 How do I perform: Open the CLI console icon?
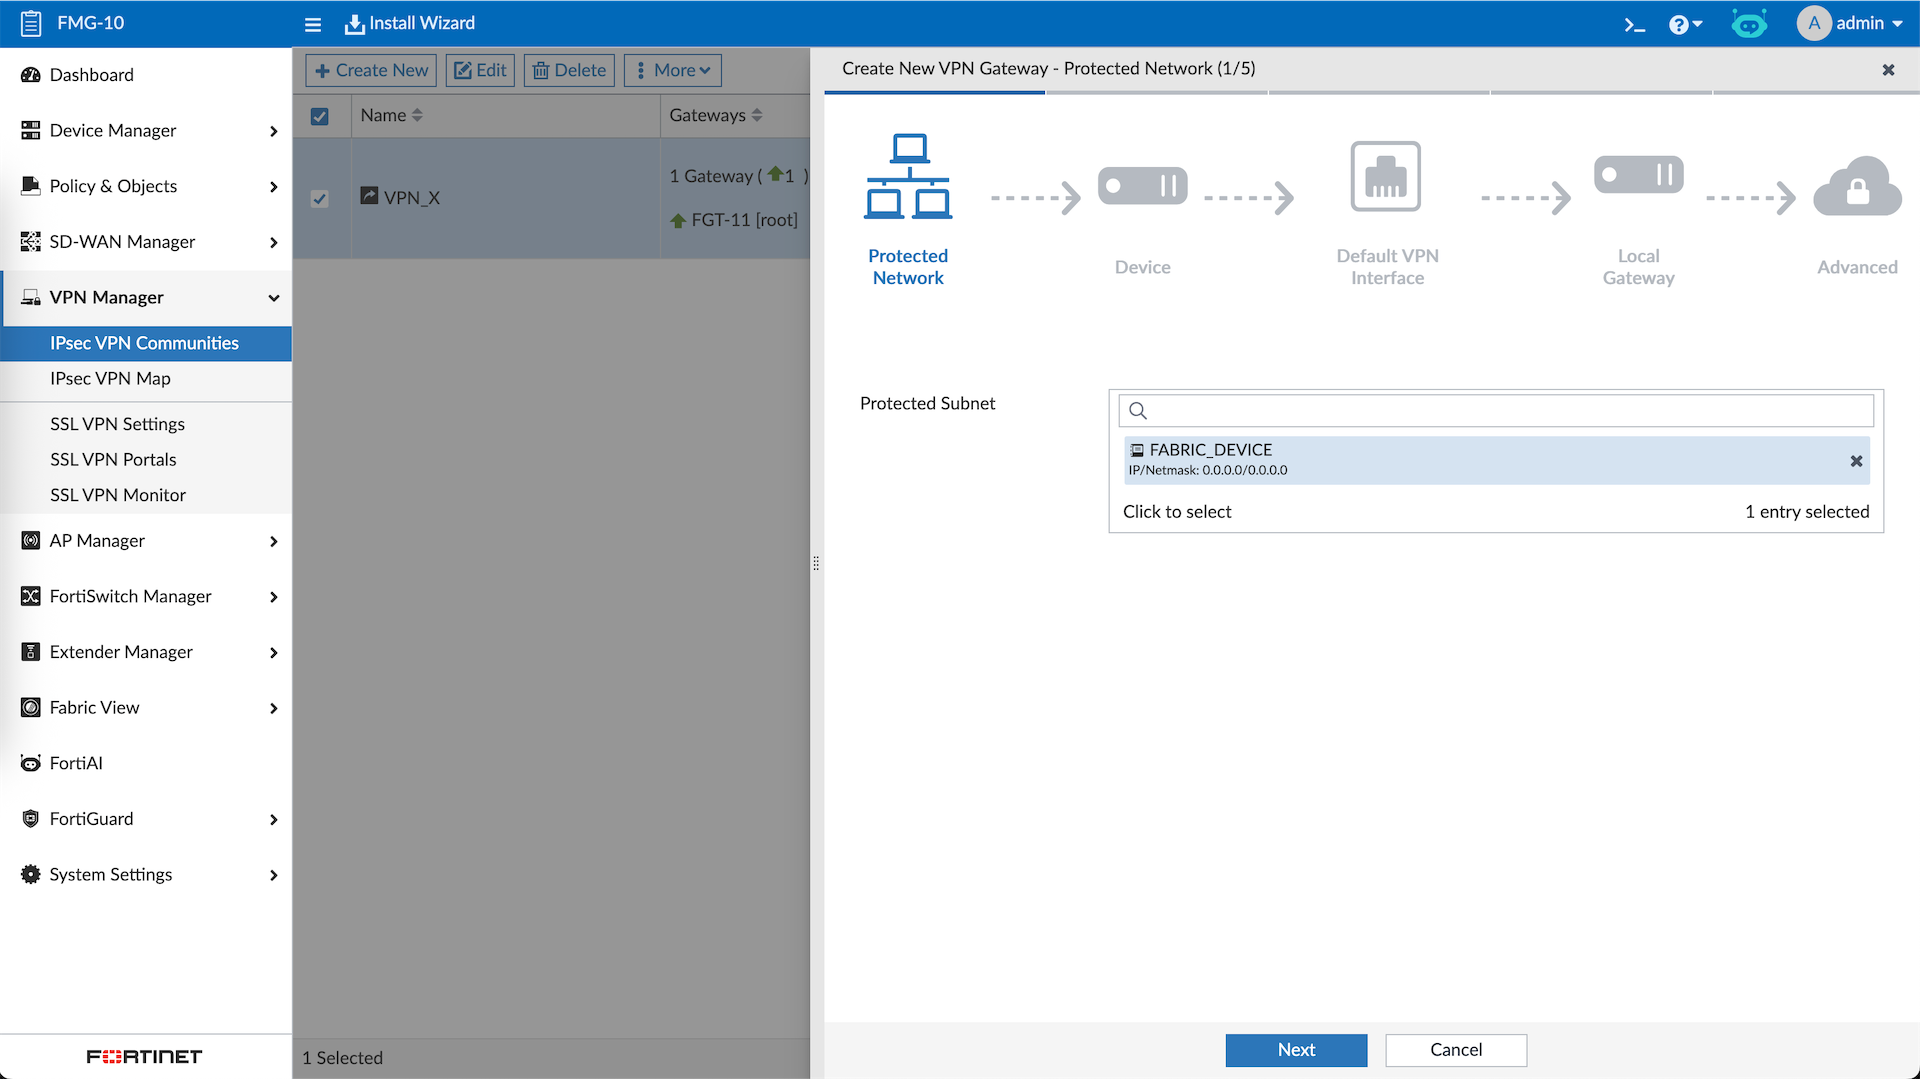point(1634,24)
